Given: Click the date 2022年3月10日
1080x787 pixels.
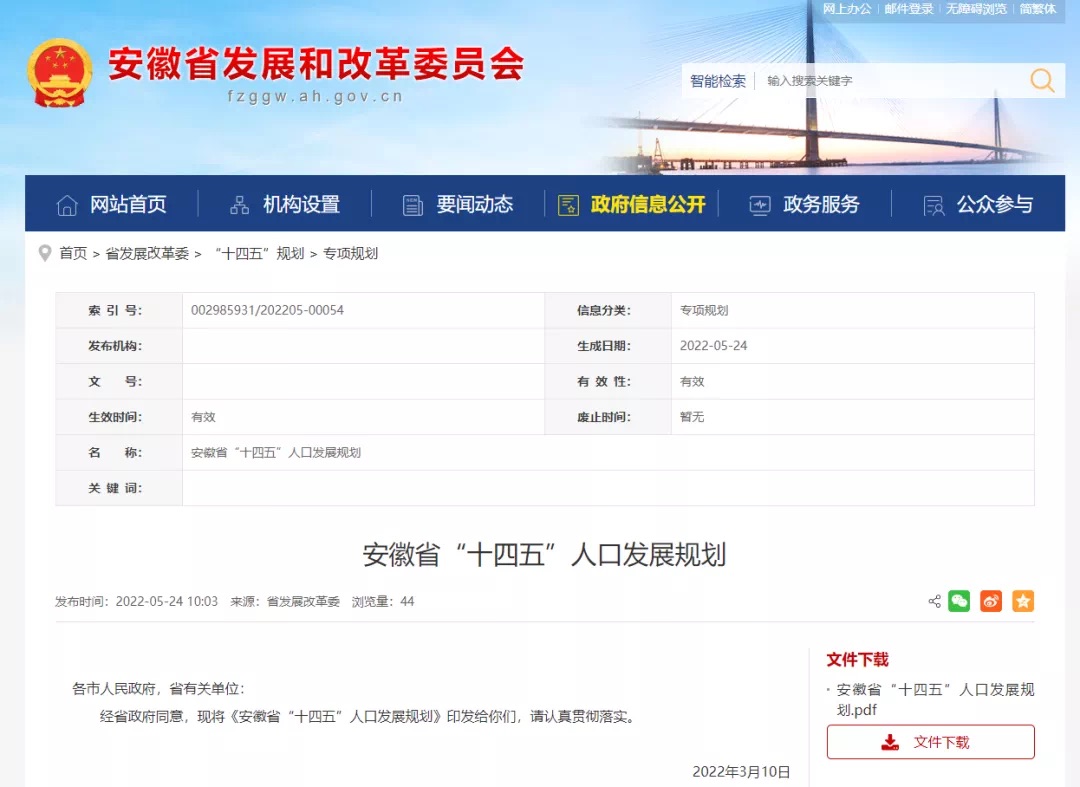Looking at the screenshot, I should pos(741,772).
